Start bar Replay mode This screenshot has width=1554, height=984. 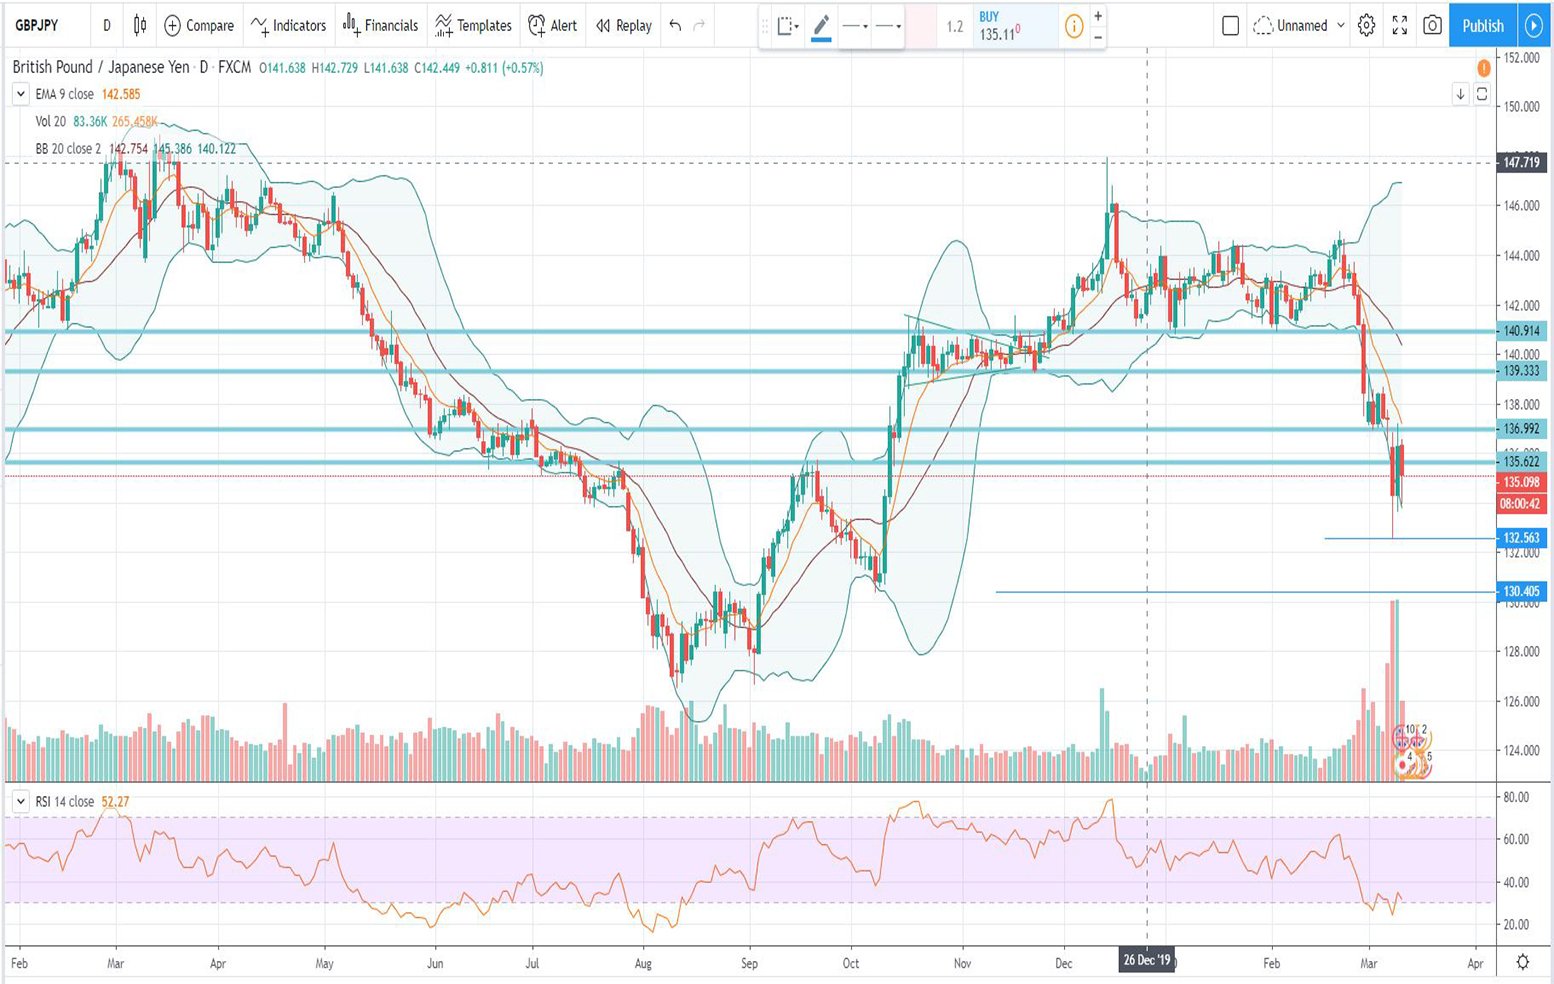[623, 25]
